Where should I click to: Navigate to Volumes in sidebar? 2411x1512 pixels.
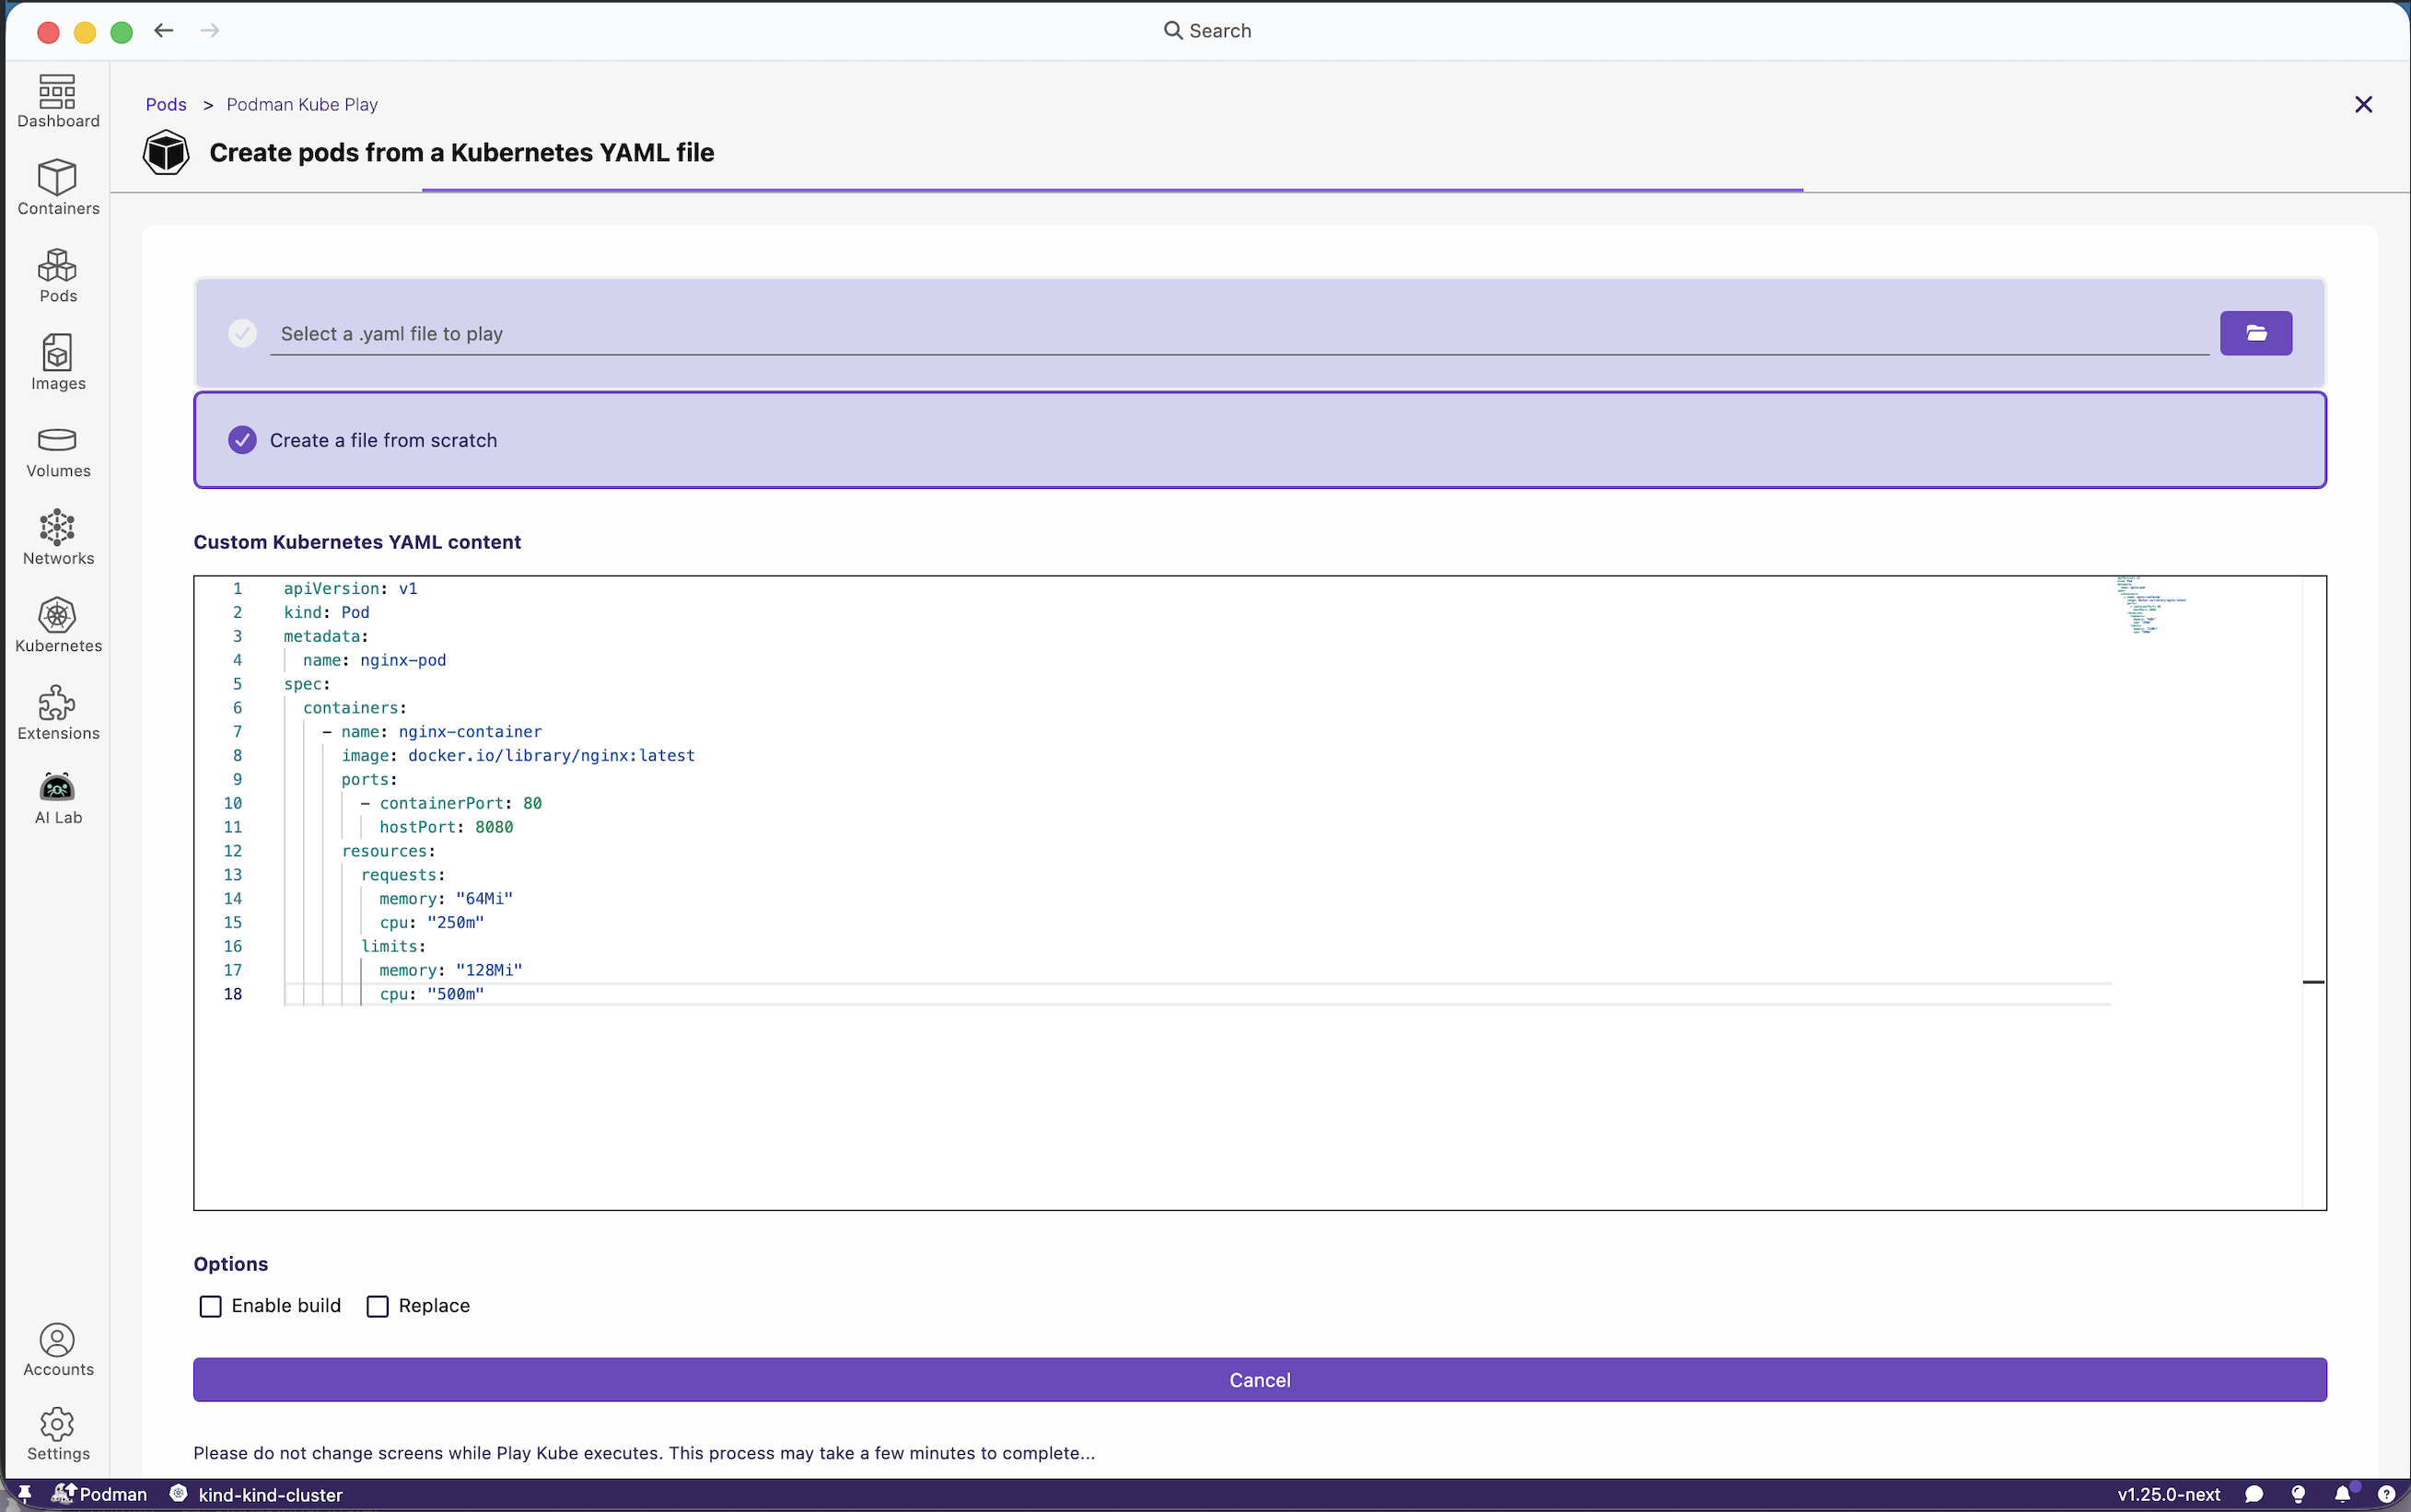58,451
